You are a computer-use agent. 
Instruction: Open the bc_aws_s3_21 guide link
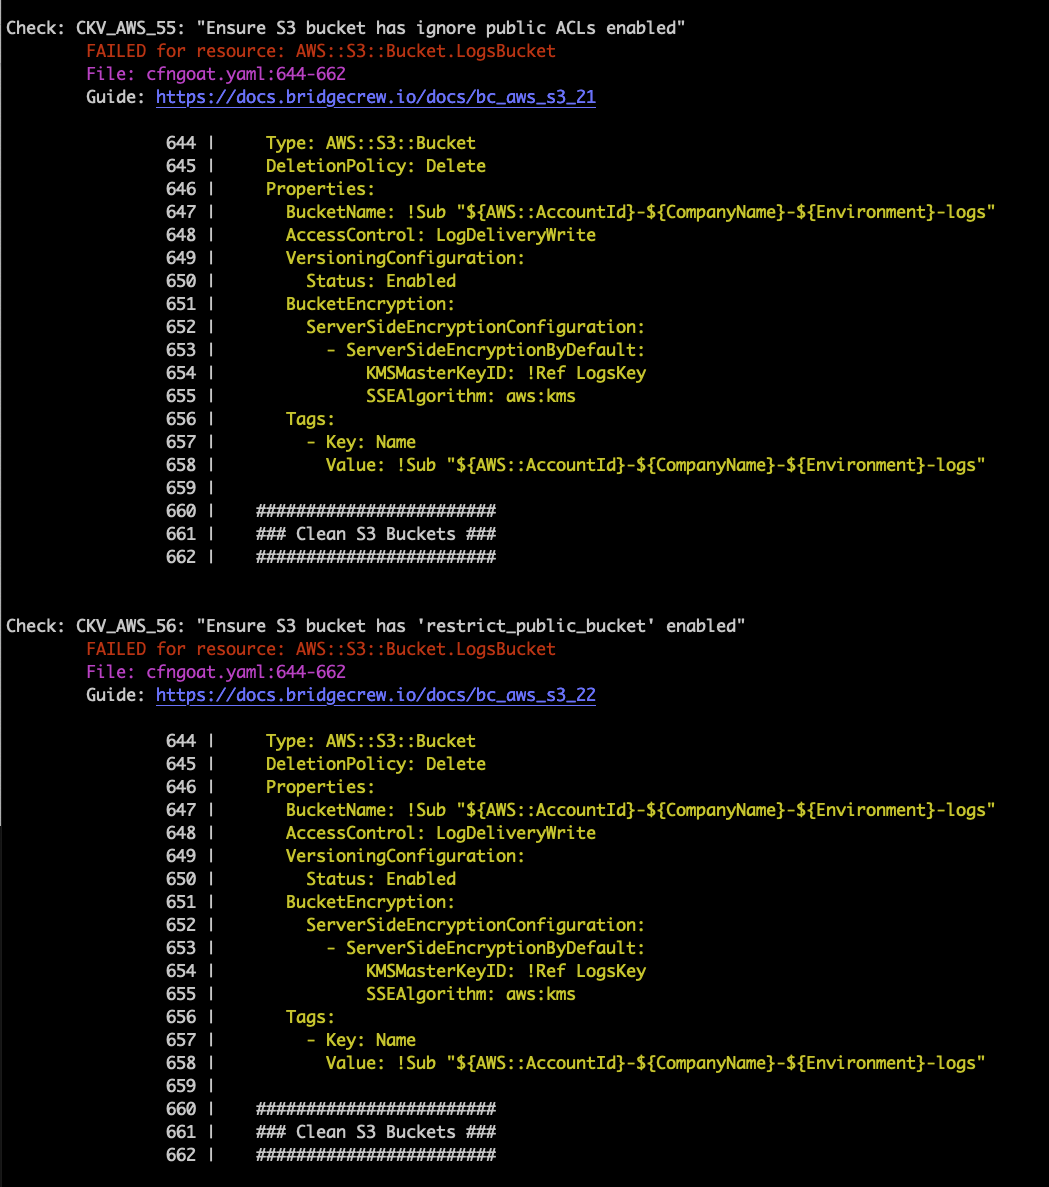[x=375, y=97]
